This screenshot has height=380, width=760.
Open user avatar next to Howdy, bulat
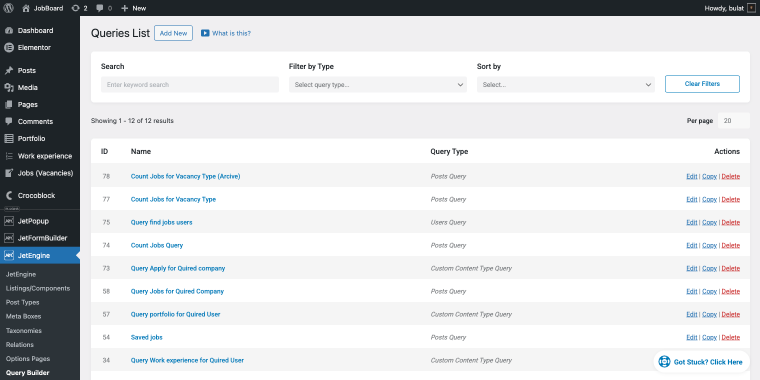(751, 8)
